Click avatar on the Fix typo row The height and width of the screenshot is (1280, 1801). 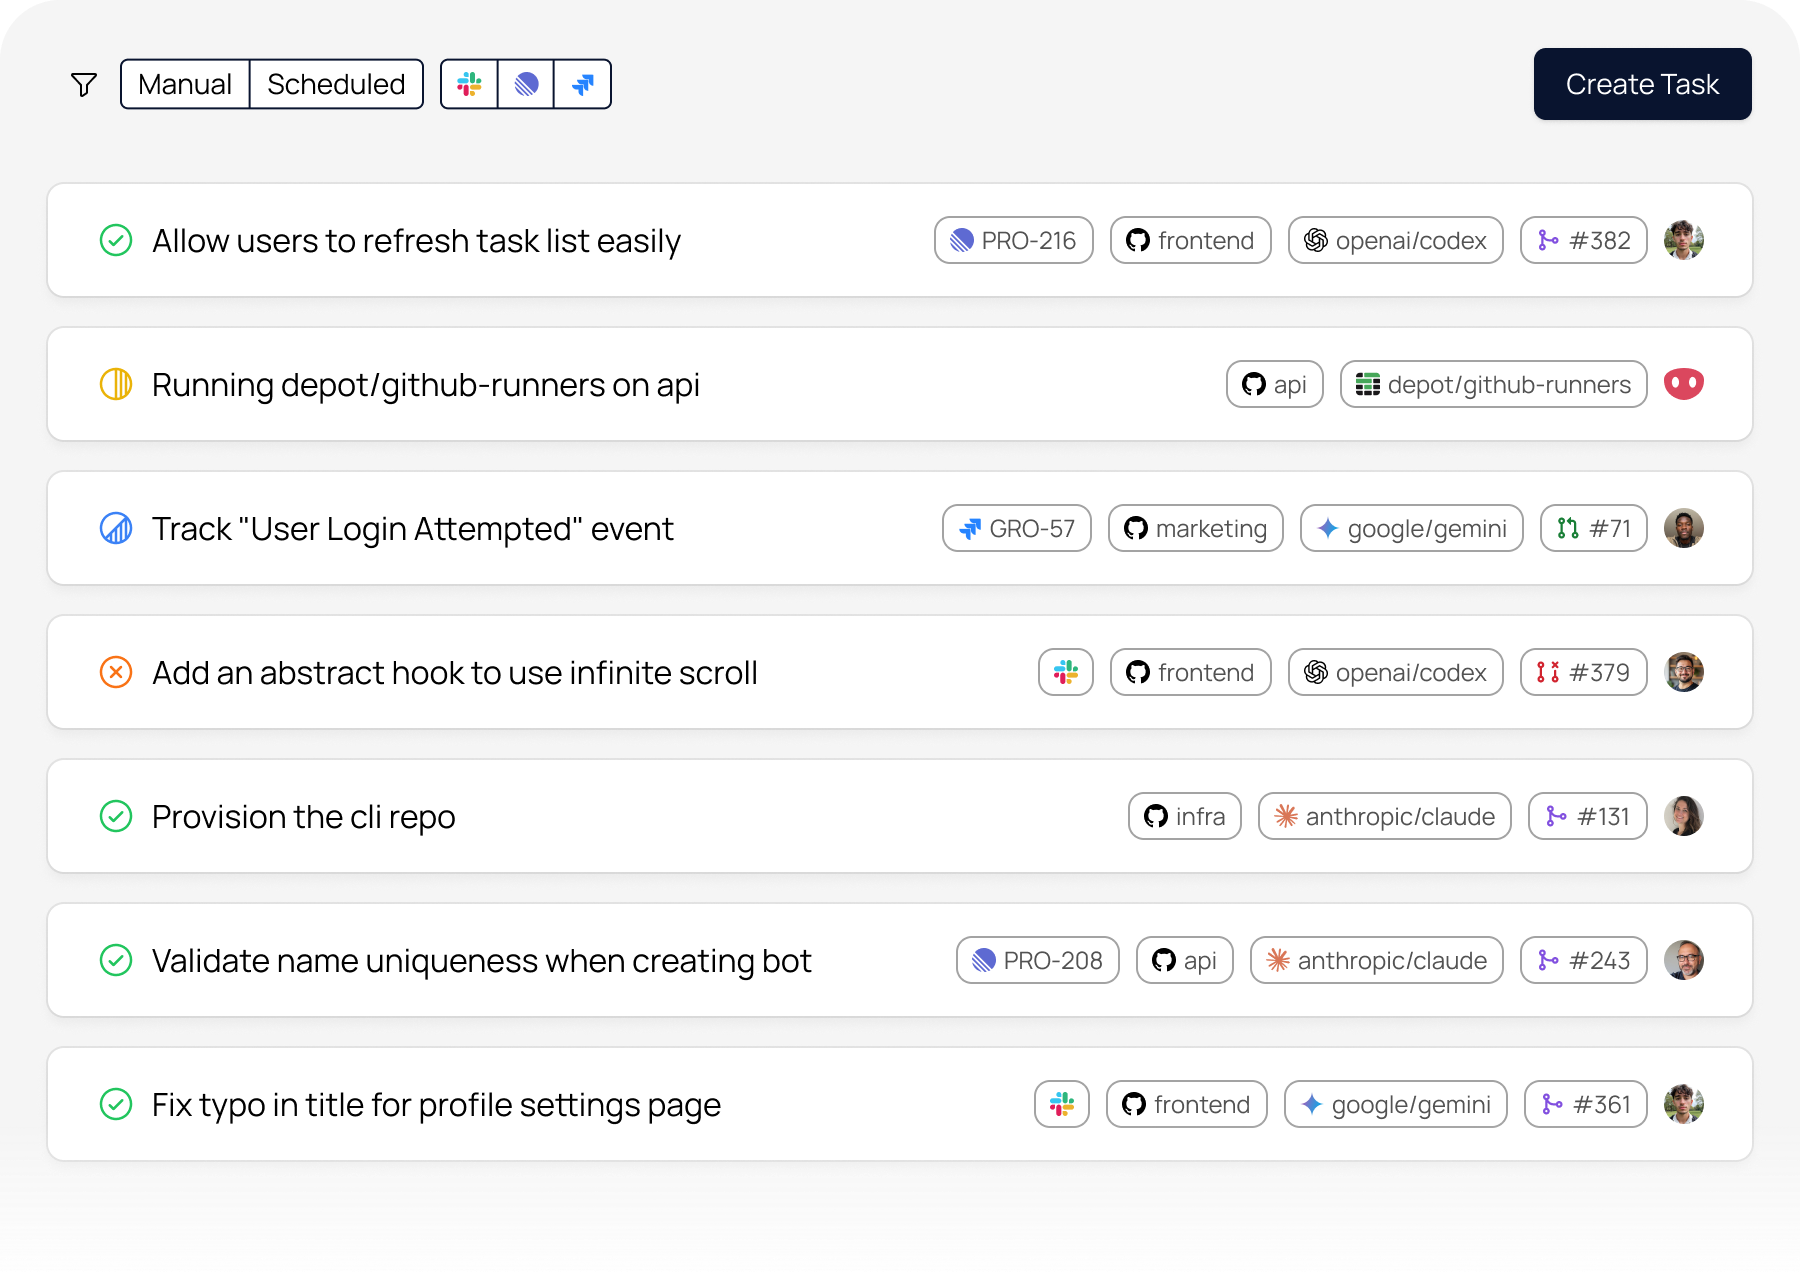[1684, 1104]
